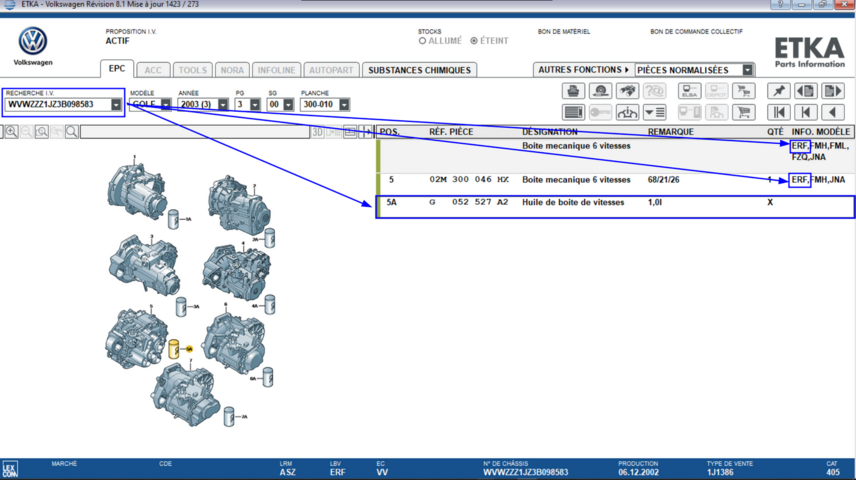Switch to the ACC tab
The height and width of the screenshot is (480, 856).
(x=153, y=70)
